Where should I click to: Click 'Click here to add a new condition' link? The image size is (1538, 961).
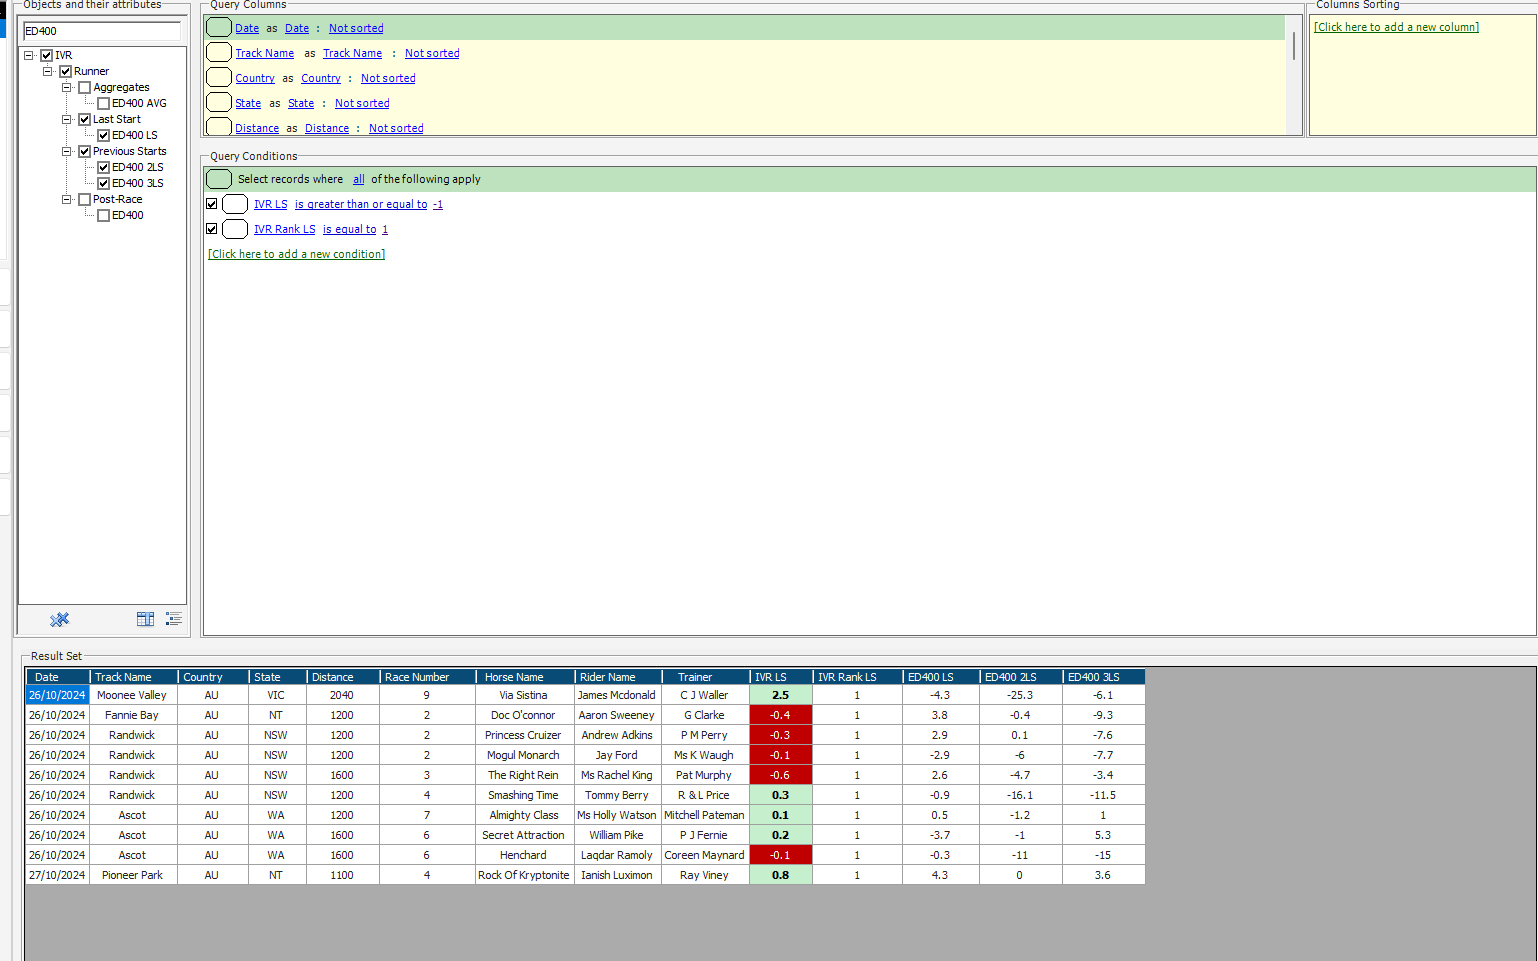click(x=296, y=254)
